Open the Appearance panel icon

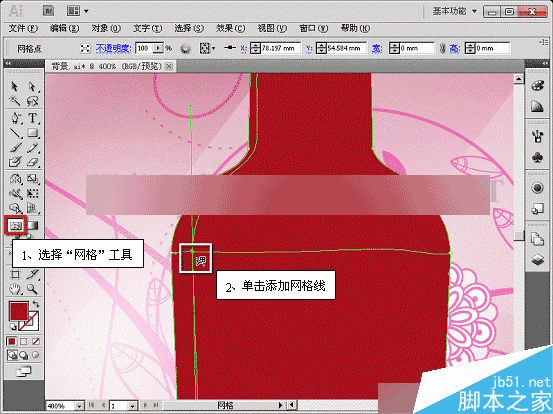coord(537,188)
